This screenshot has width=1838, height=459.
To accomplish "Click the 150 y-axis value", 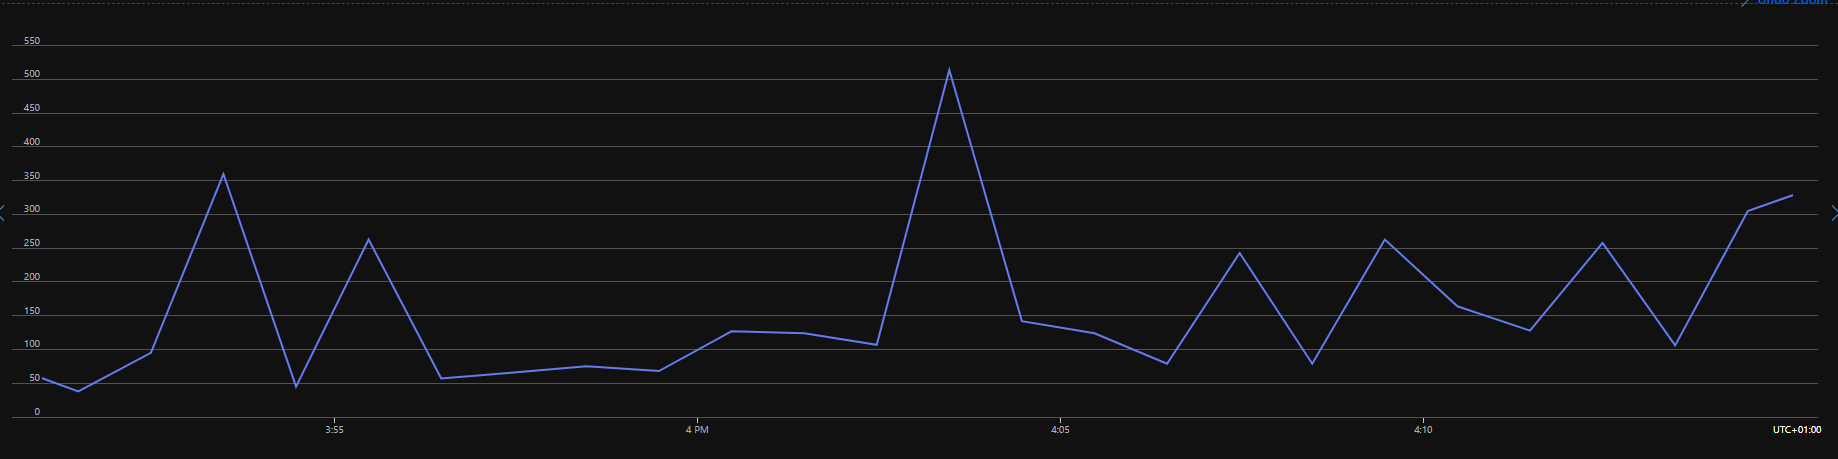I will 31,311.
